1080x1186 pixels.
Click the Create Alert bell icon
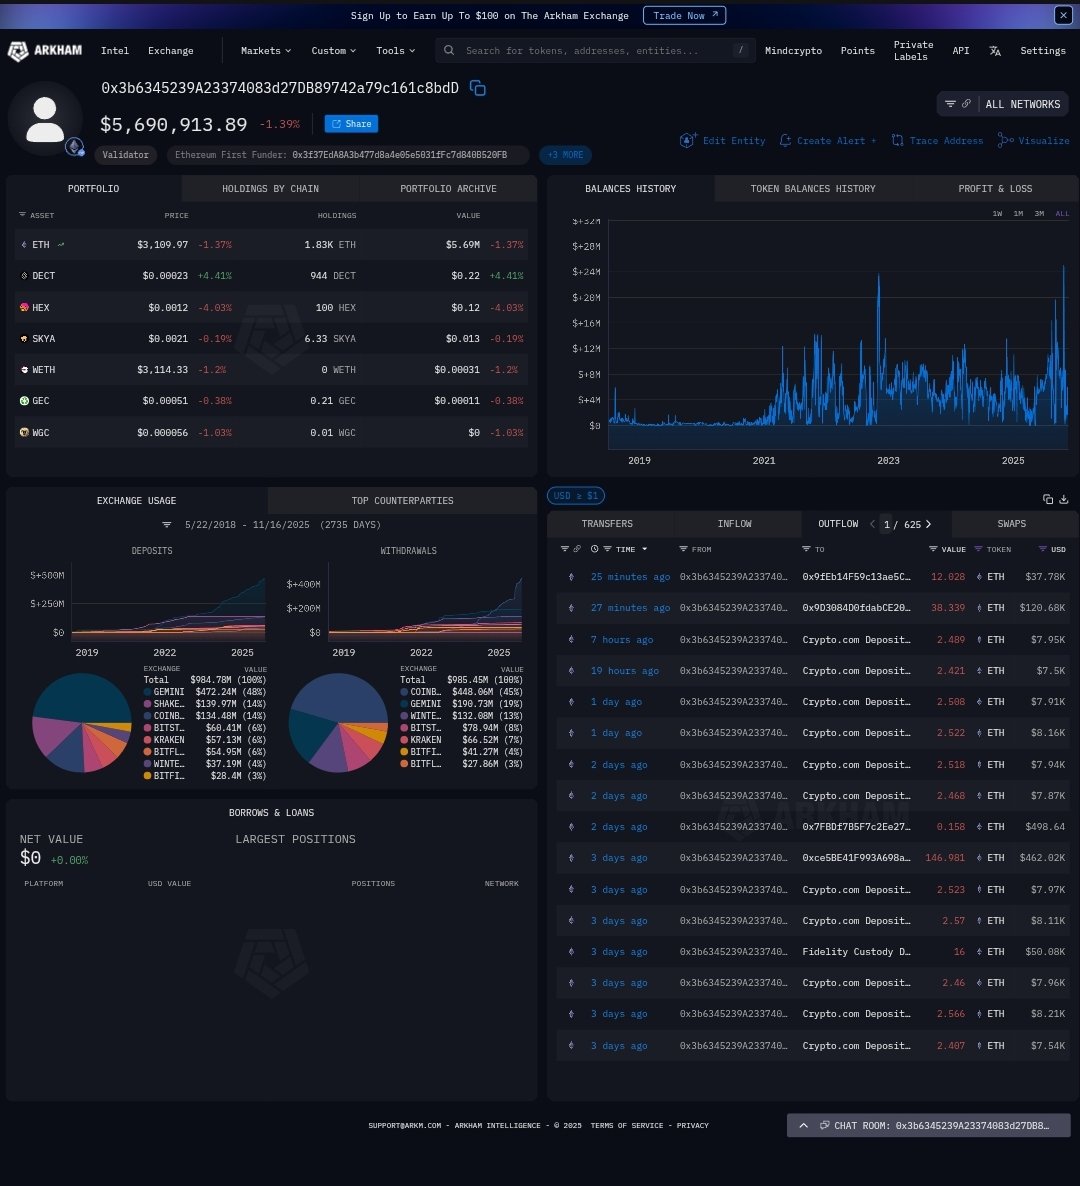coord(785,140)
